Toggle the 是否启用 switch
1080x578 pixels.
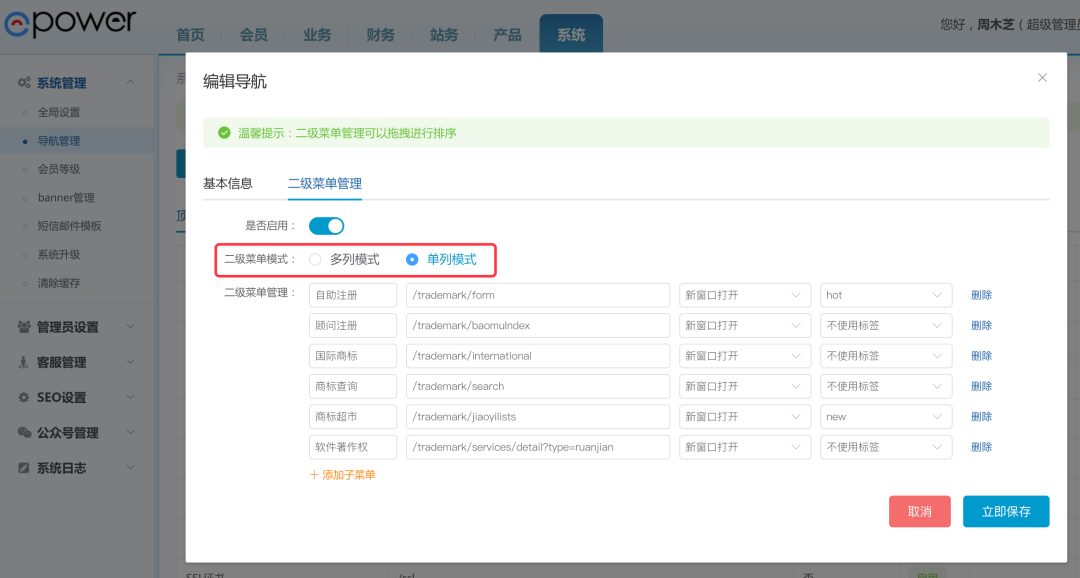(x=326, y=226)
